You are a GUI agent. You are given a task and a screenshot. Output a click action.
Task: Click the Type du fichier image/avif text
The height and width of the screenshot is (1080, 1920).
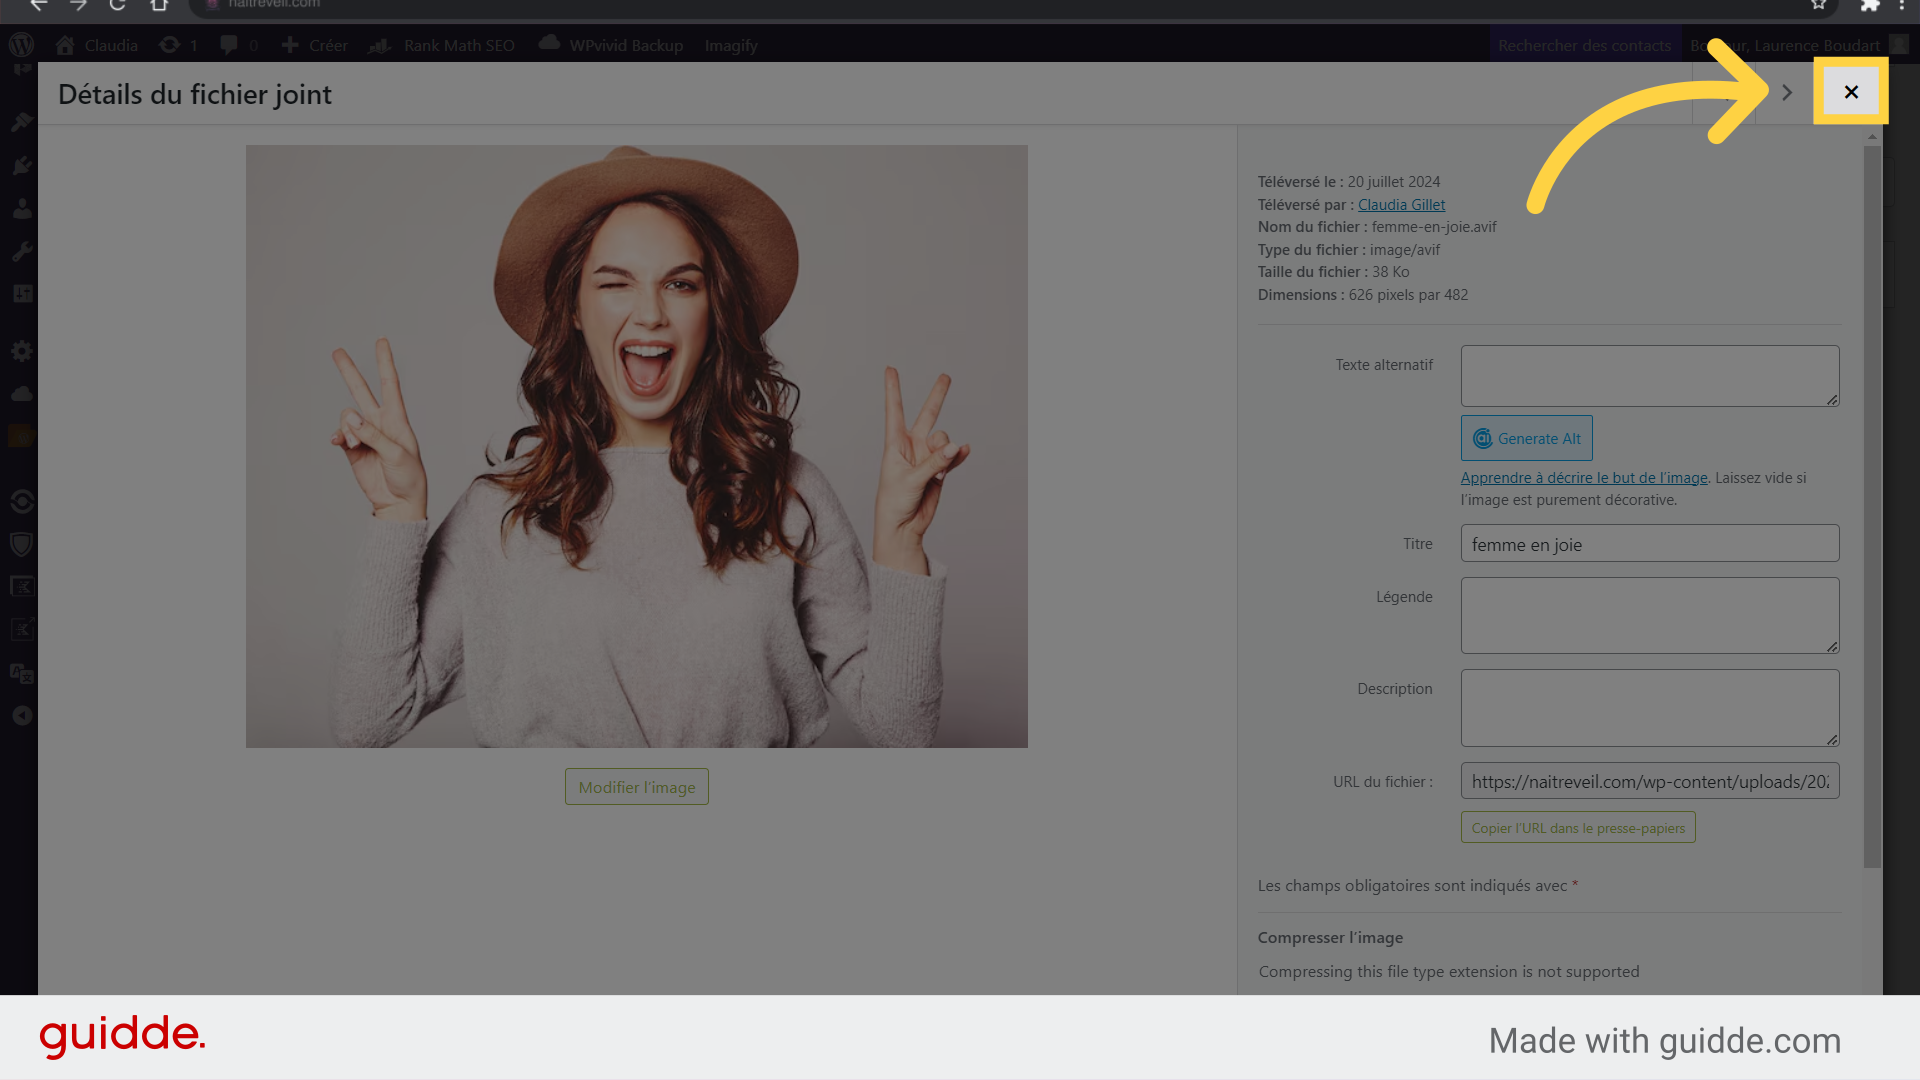pyautogui.click(x=1349, y=250)
